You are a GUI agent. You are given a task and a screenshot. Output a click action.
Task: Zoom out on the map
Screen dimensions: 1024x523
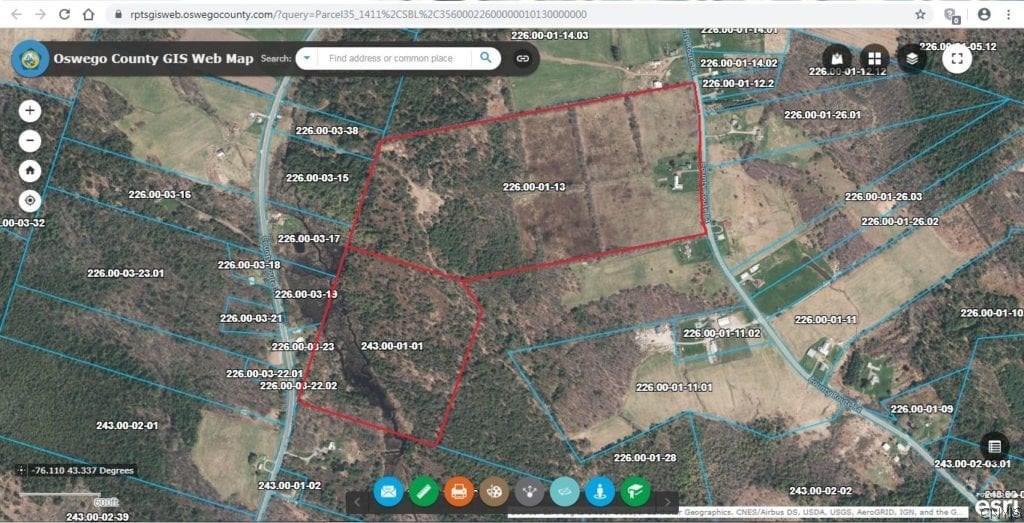click(x=30, y=141)
